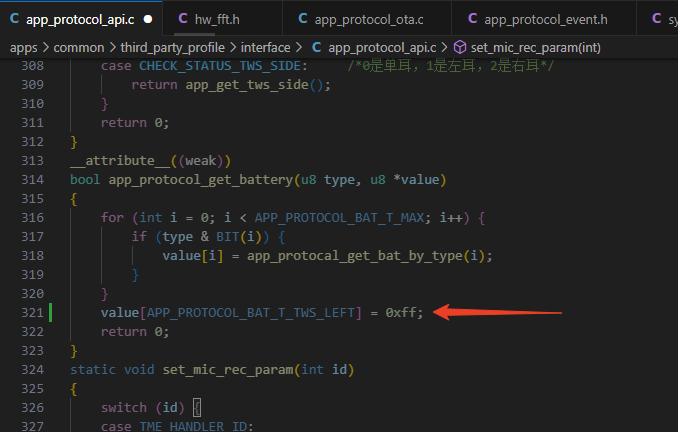Click app_protocal_get_bat_by_type call
This screenshot has width=678, height=432.
[x=355, y=256]
